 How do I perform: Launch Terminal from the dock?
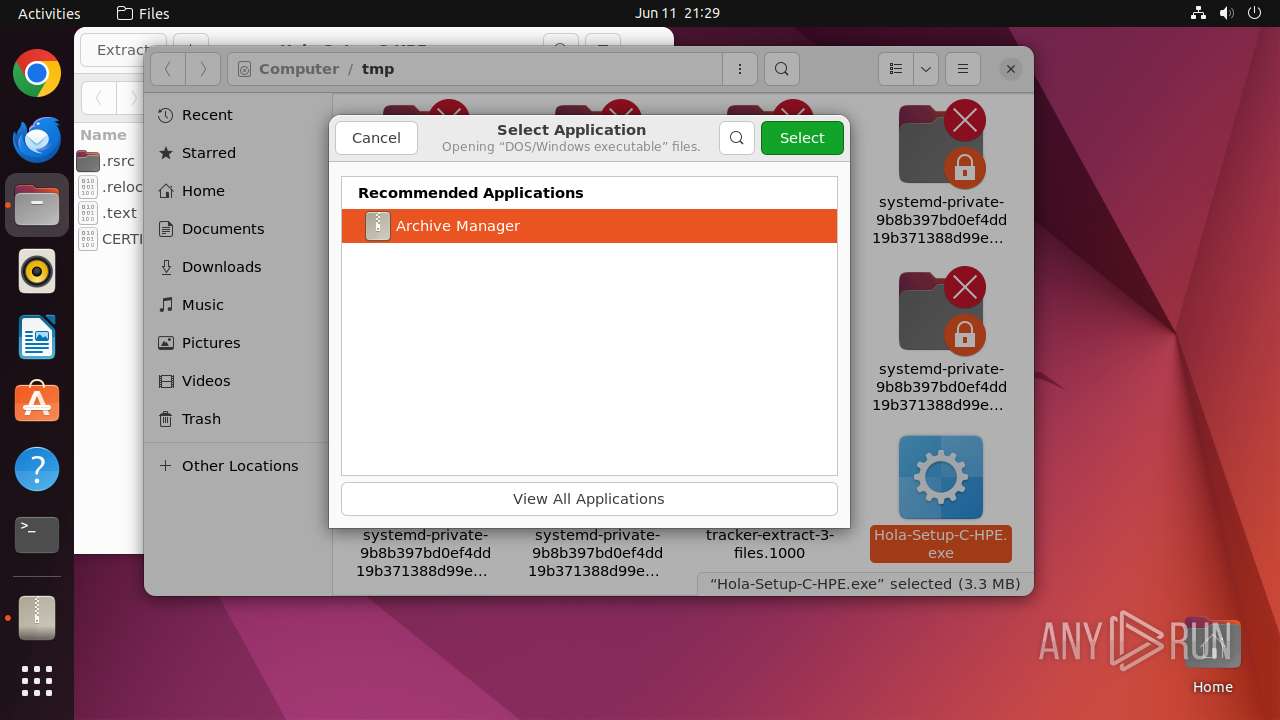pyautogui.click(x=37, y=535)
